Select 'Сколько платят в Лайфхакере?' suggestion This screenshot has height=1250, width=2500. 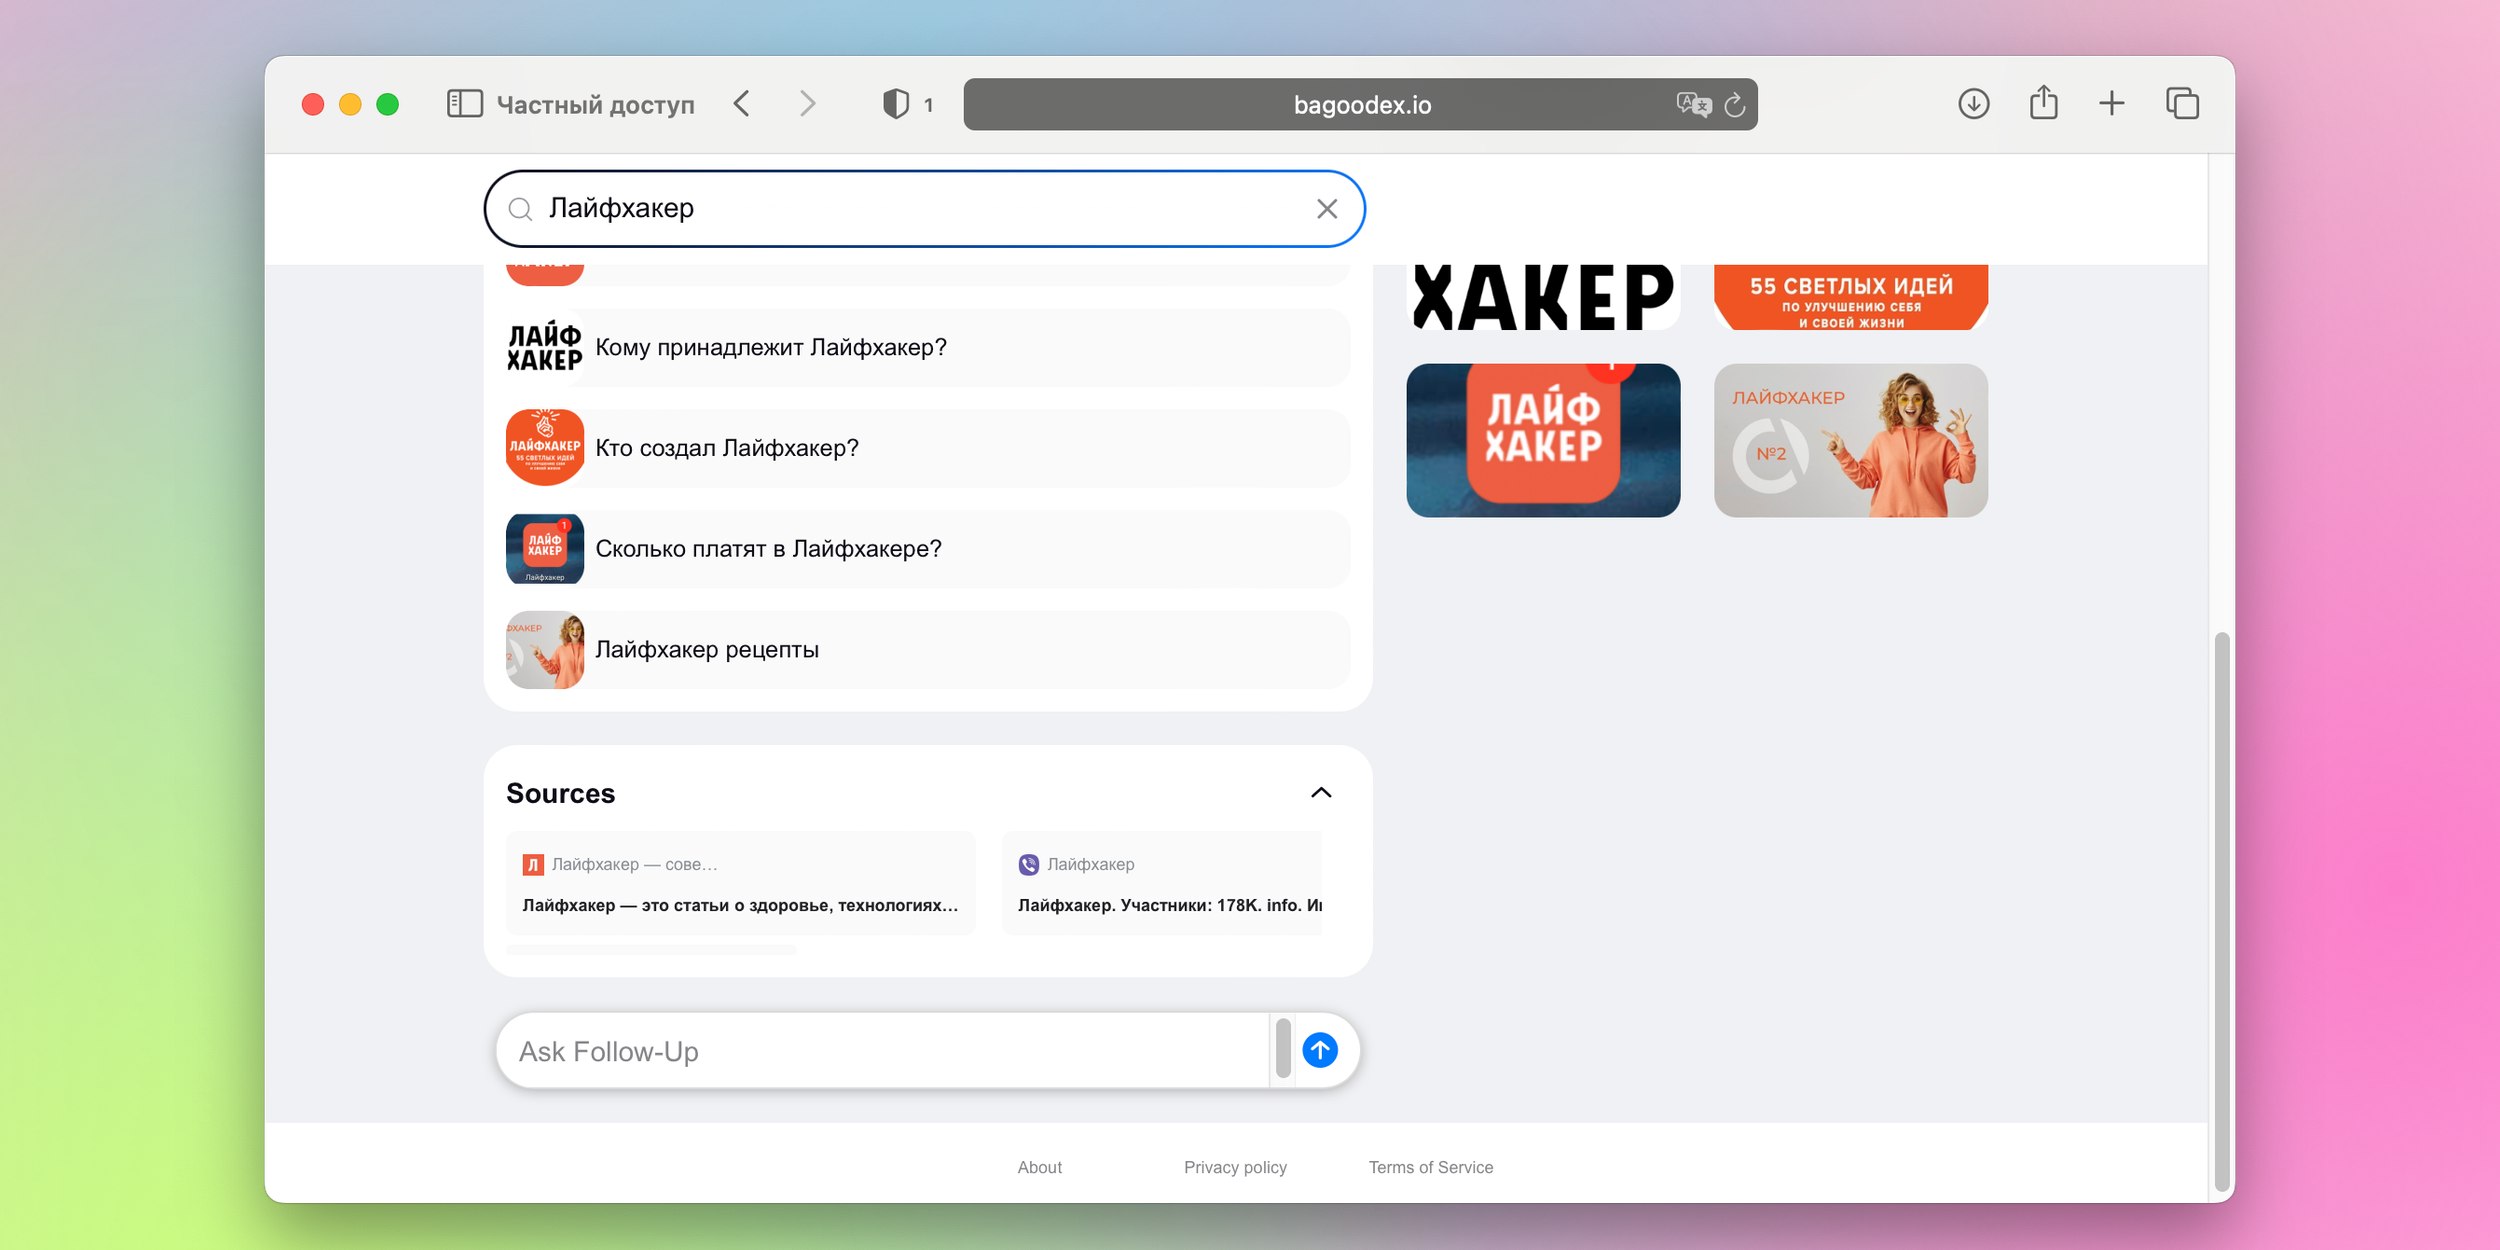(x=928, y=549)
